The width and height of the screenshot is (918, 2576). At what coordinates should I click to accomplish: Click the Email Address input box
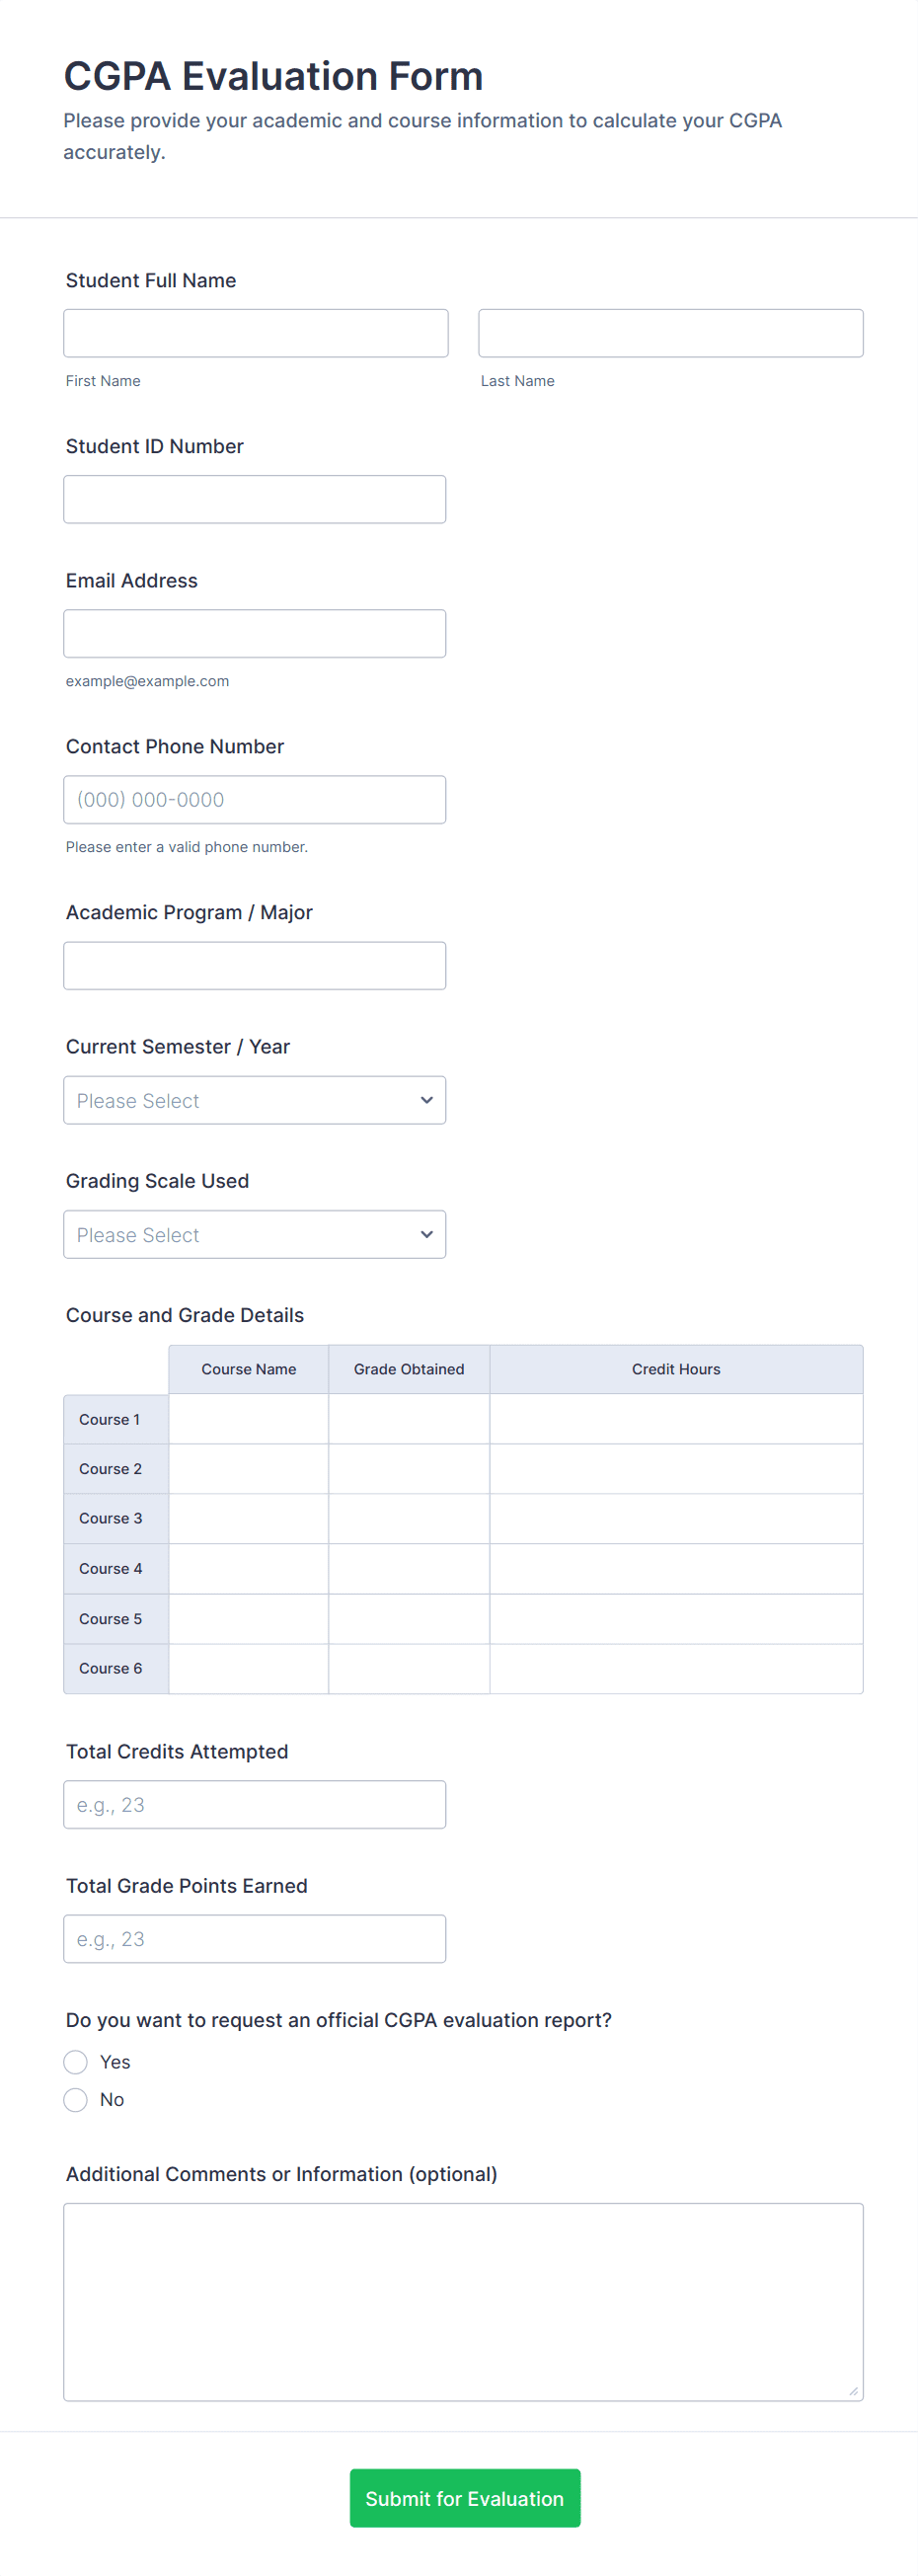point(254,633)
